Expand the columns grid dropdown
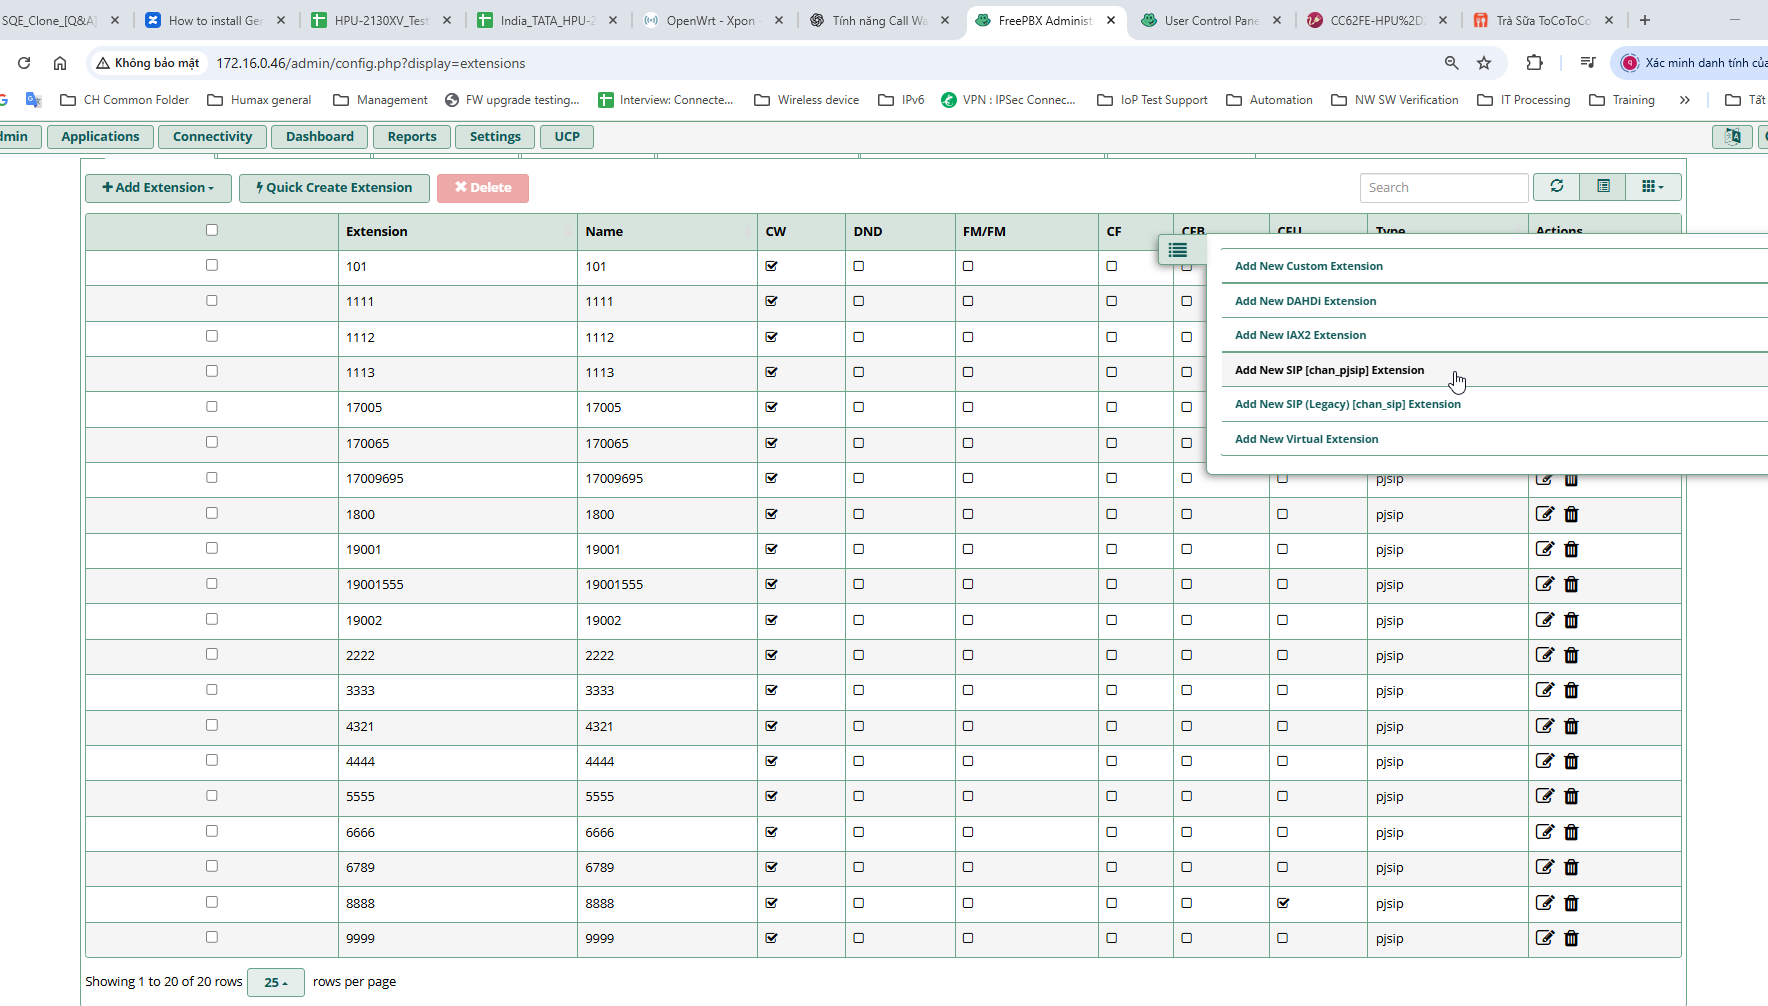 tap(1653, 187)
